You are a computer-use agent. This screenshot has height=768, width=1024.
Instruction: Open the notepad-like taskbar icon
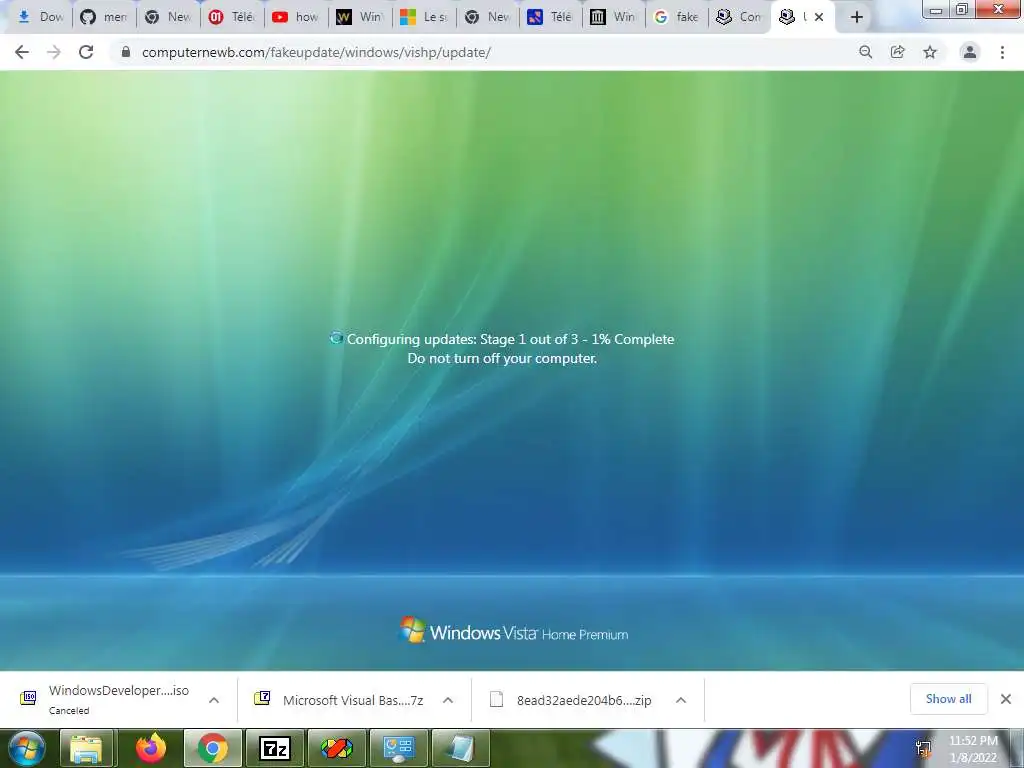460,748
